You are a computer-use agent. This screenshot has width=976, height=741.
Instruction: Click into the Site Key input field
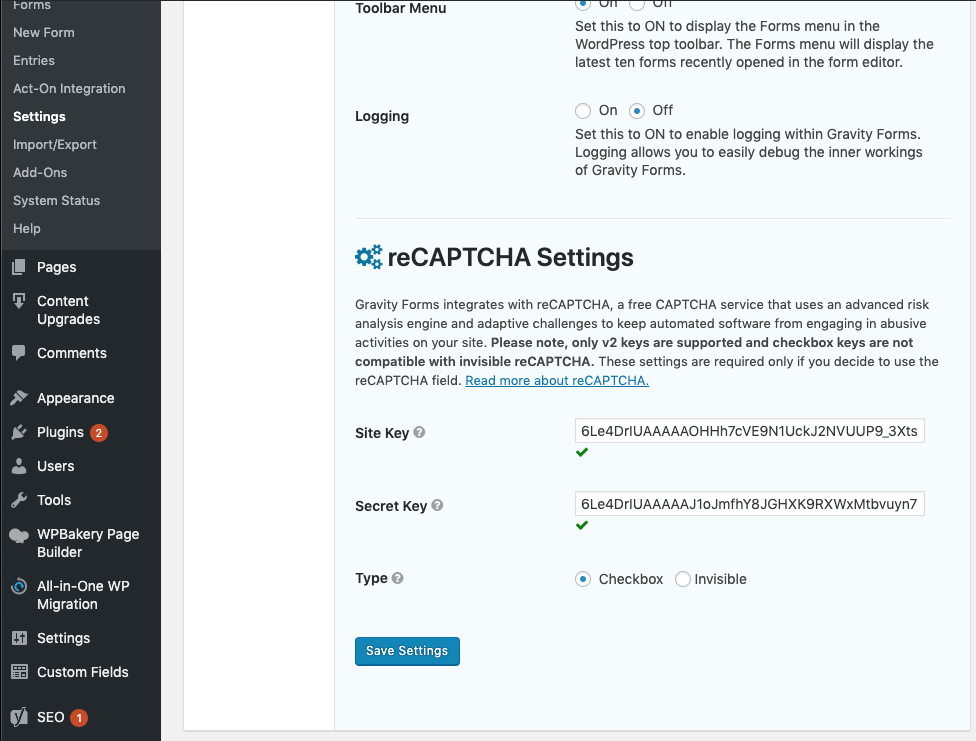pyautogui.click(x=749, y=431)
